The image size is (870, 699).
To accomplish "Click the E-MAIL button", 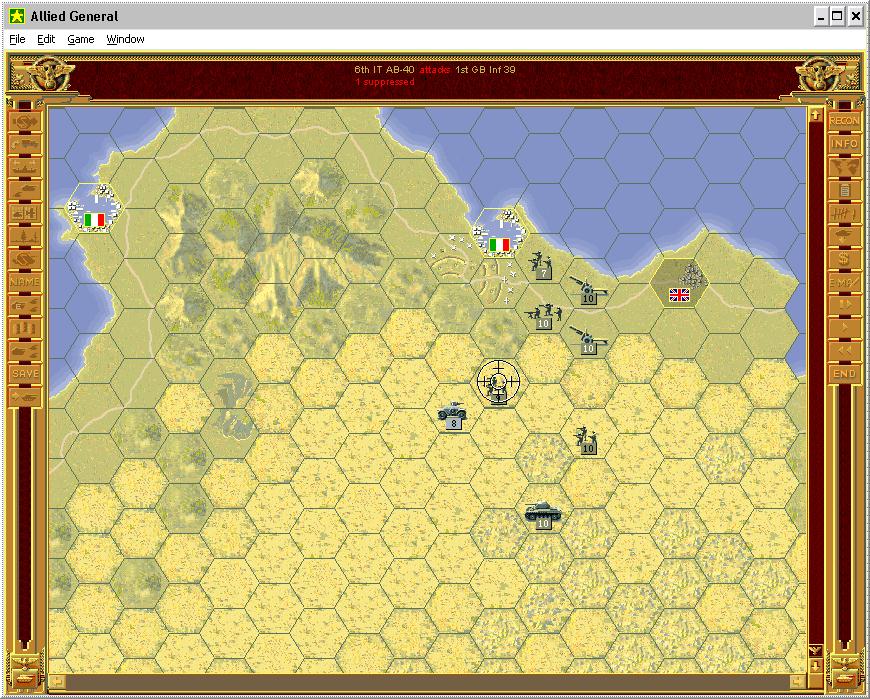I will click(x=844, y=282).
